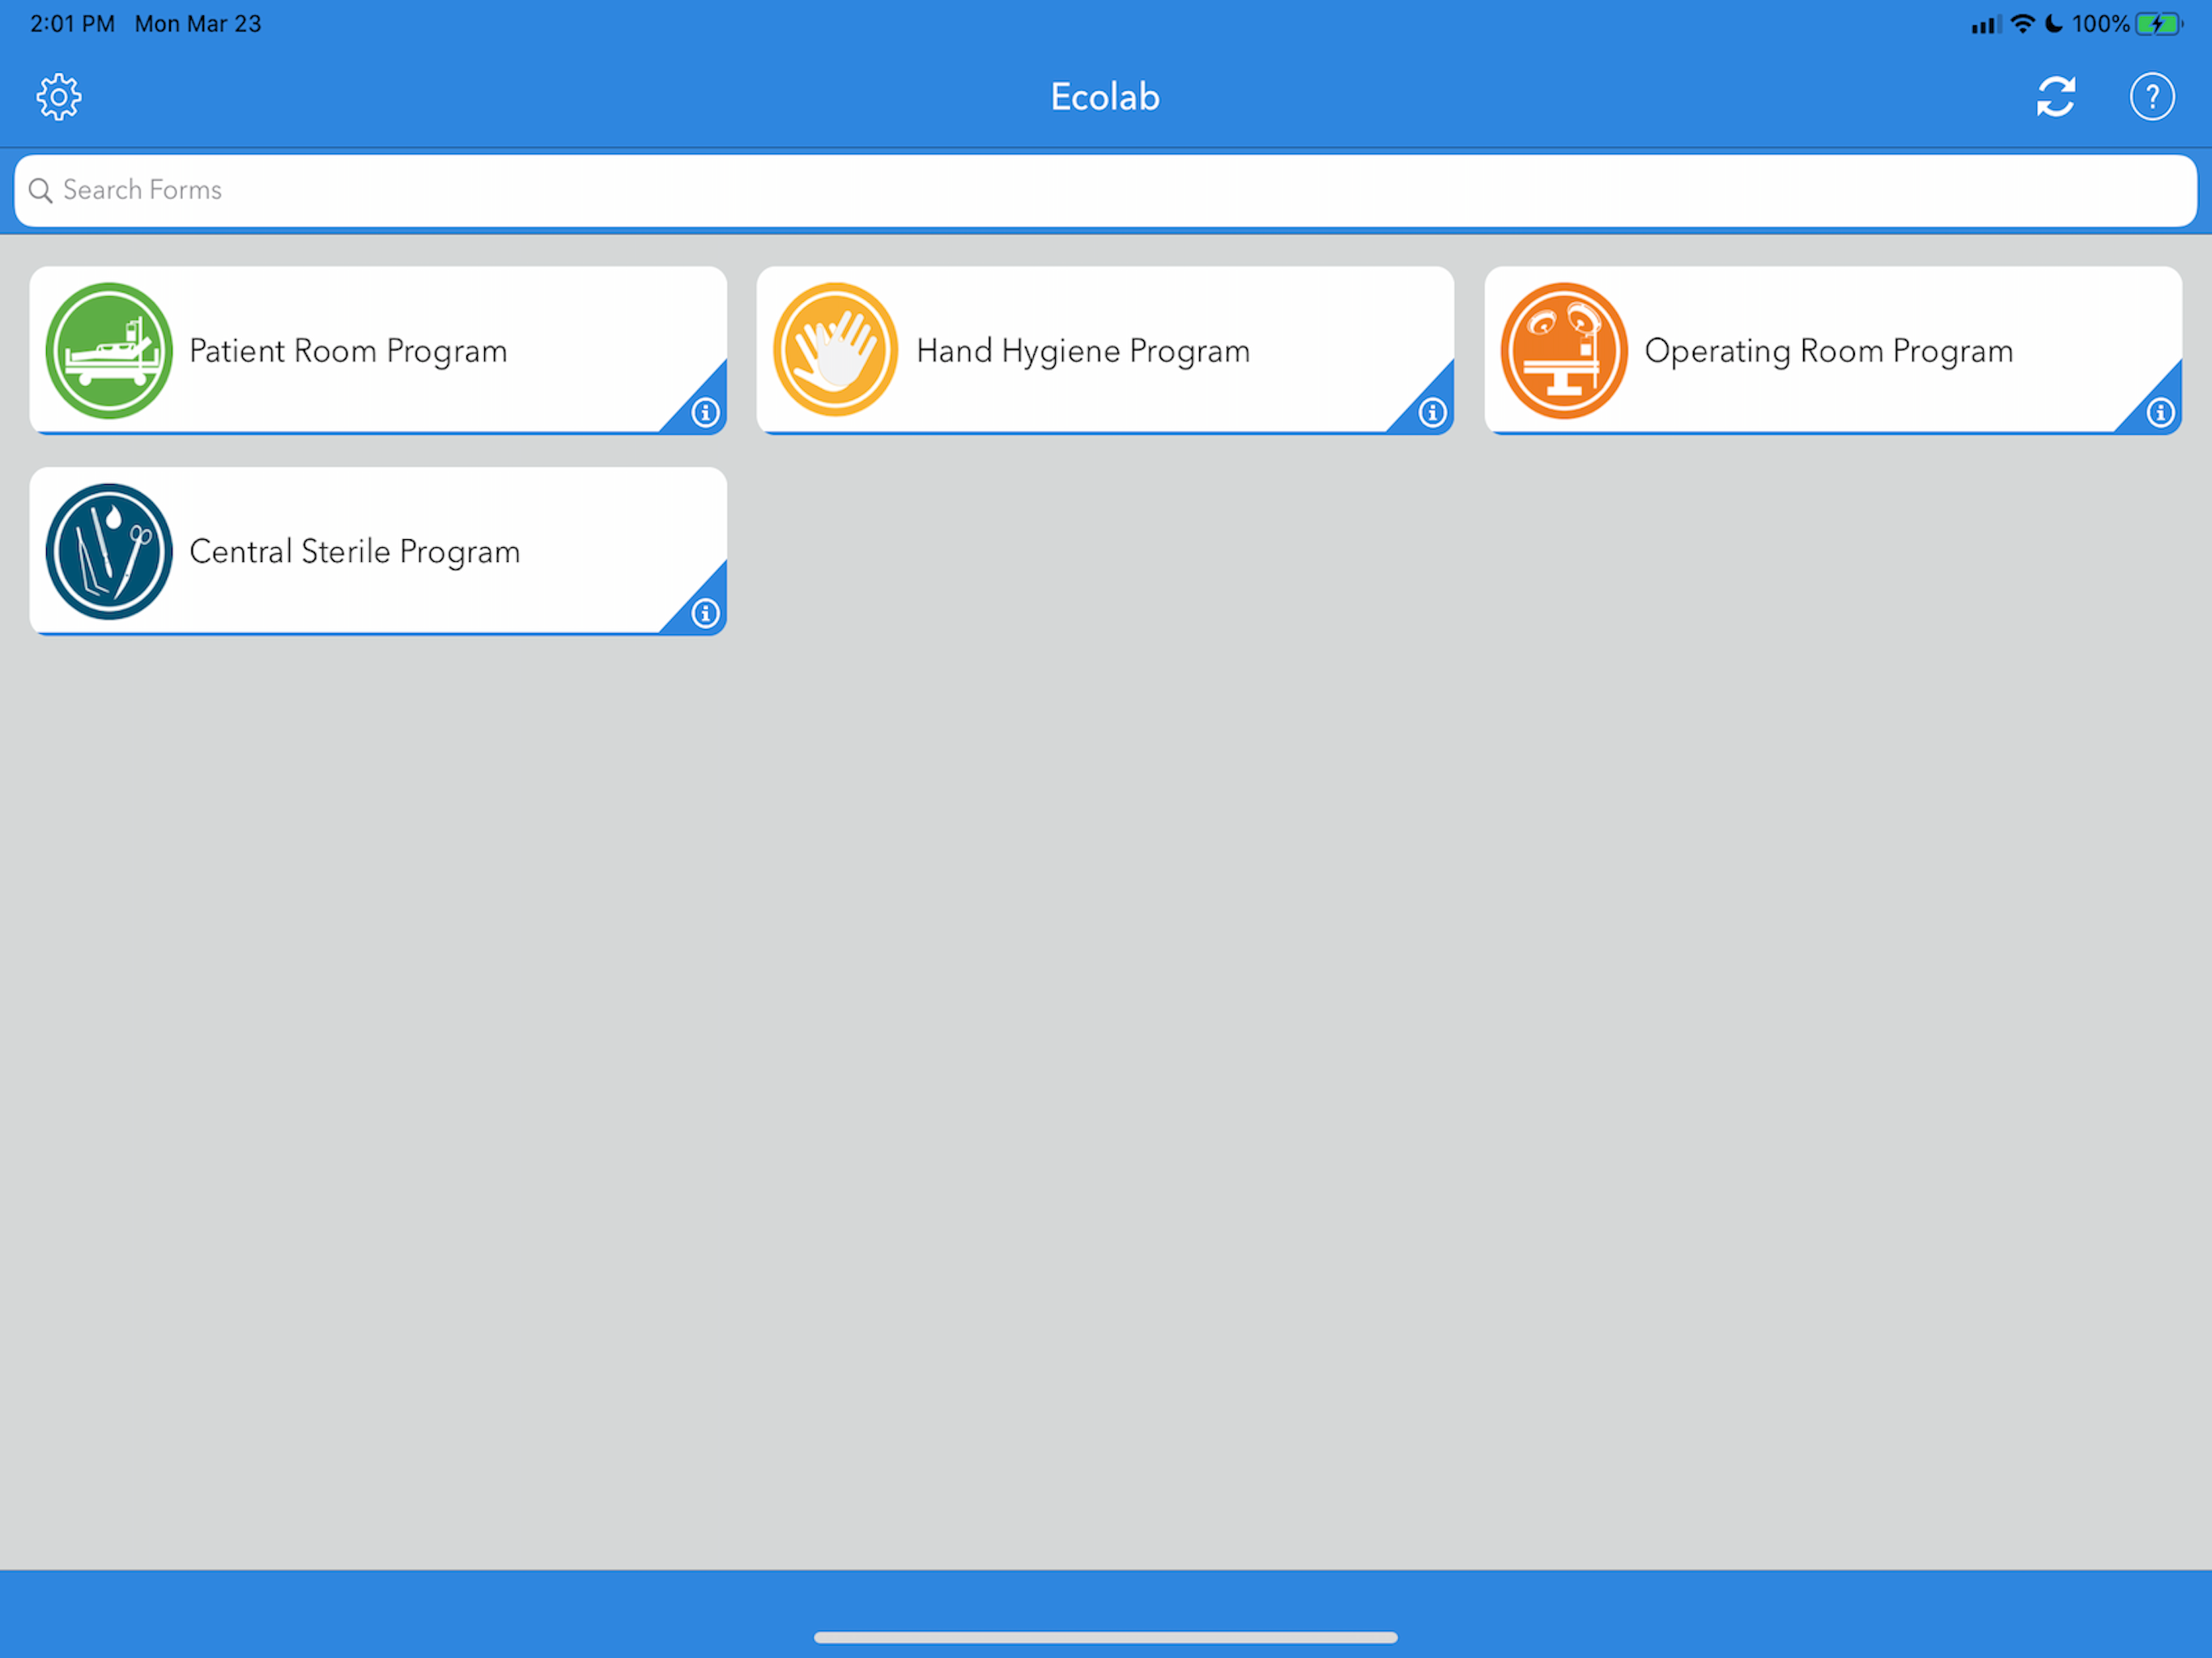
Task: Tap the blue Central Sterile instruments icon
Action: (x=109, y=552)
